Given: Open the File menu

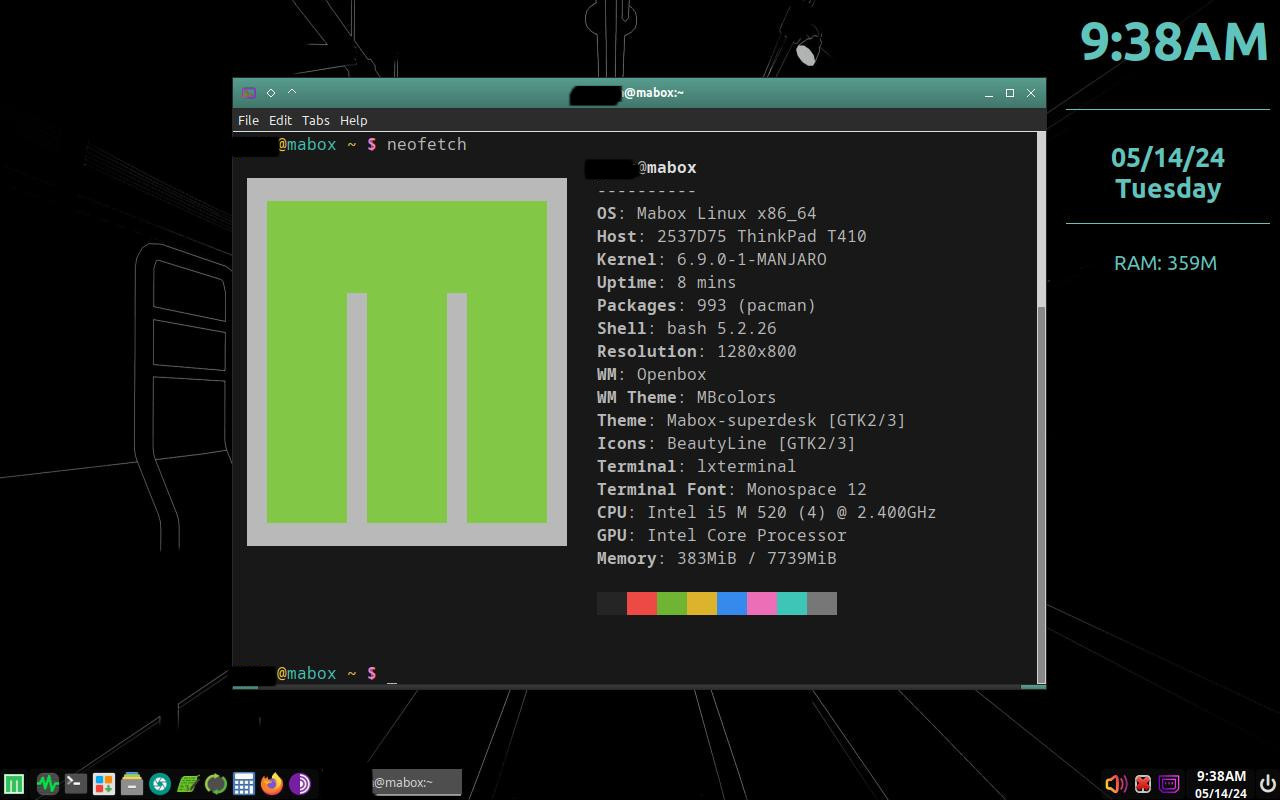Looking at the screenshot, I should pyautogui.click(x=248, y=120).
